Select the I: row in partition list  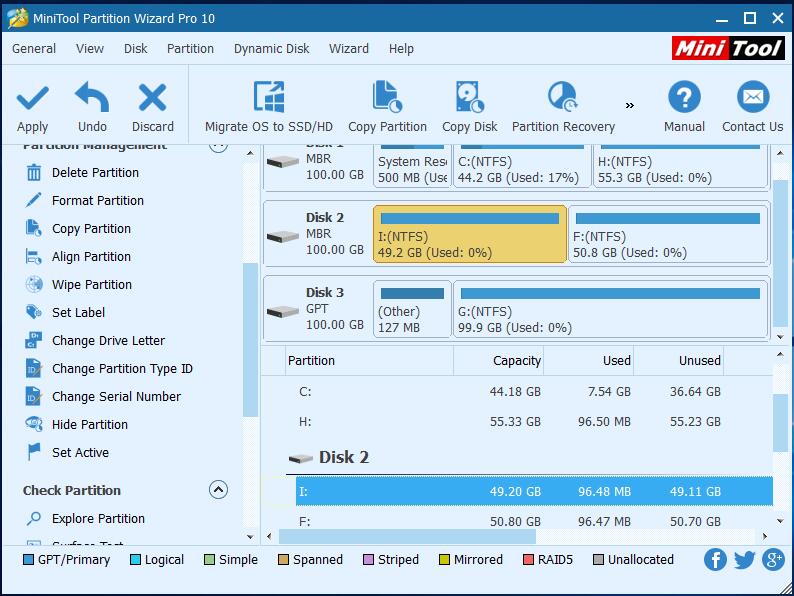point(534,491)
